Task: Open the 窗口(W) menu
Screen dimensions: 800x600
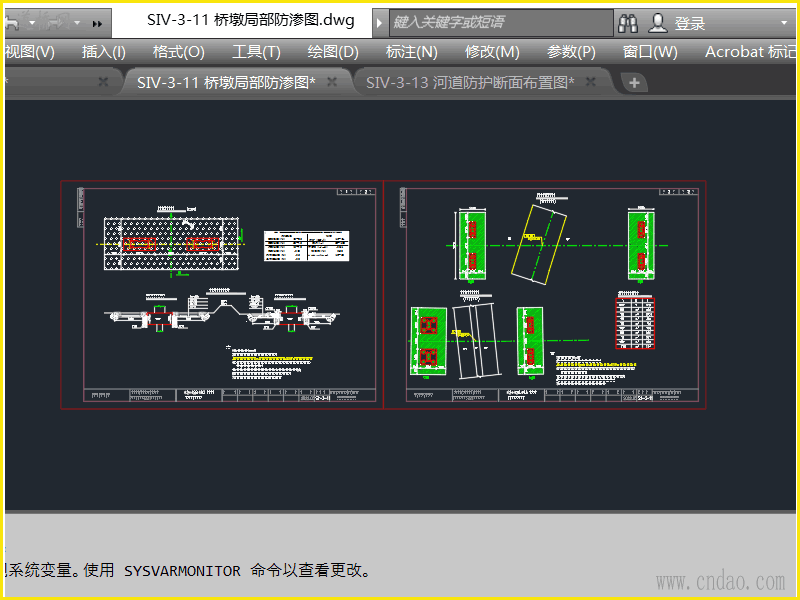Action: (x=650, y=52)
